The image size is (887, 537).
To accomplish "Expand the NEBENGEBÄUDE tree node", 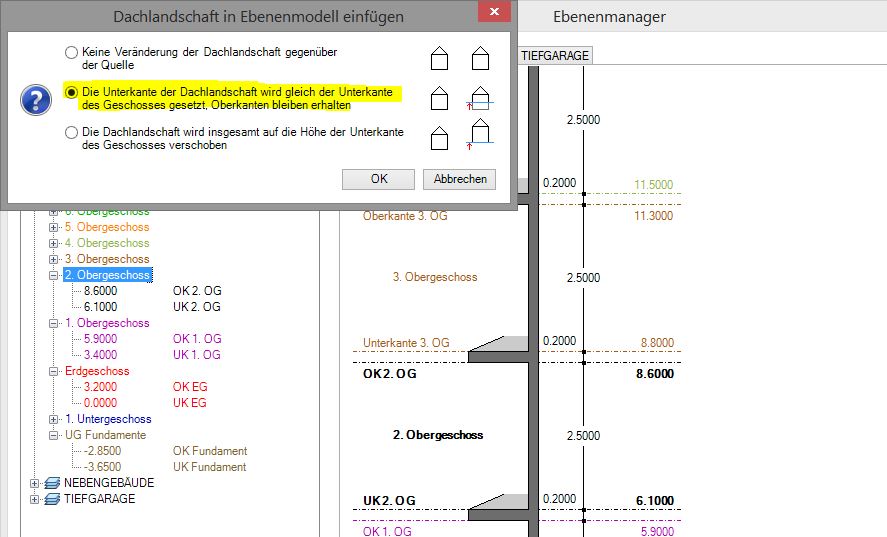I will 37,483.
